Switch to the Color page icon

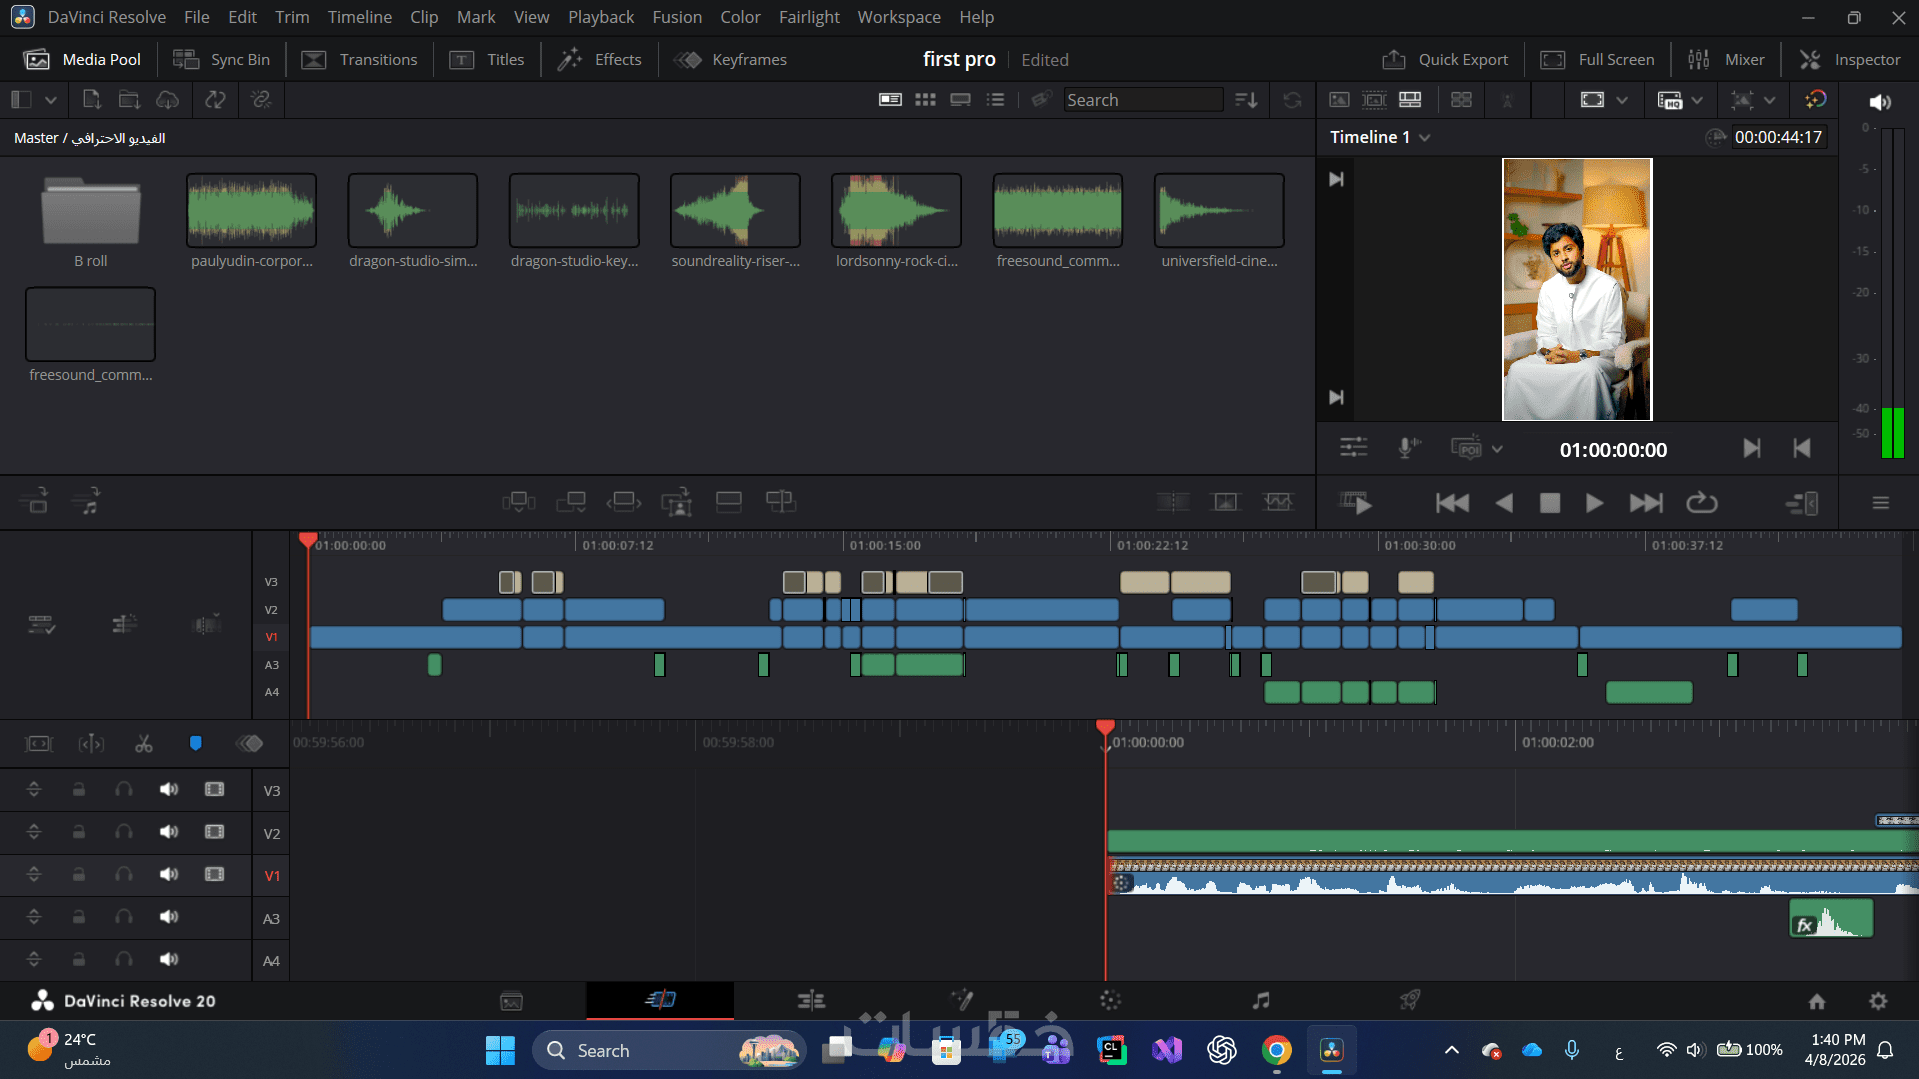tap(1110, 1000)
